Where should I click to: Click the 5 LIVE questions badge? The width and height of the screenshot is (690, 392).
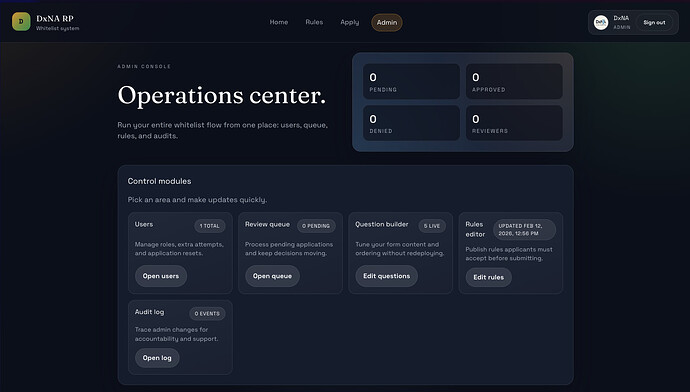[432, 226]
